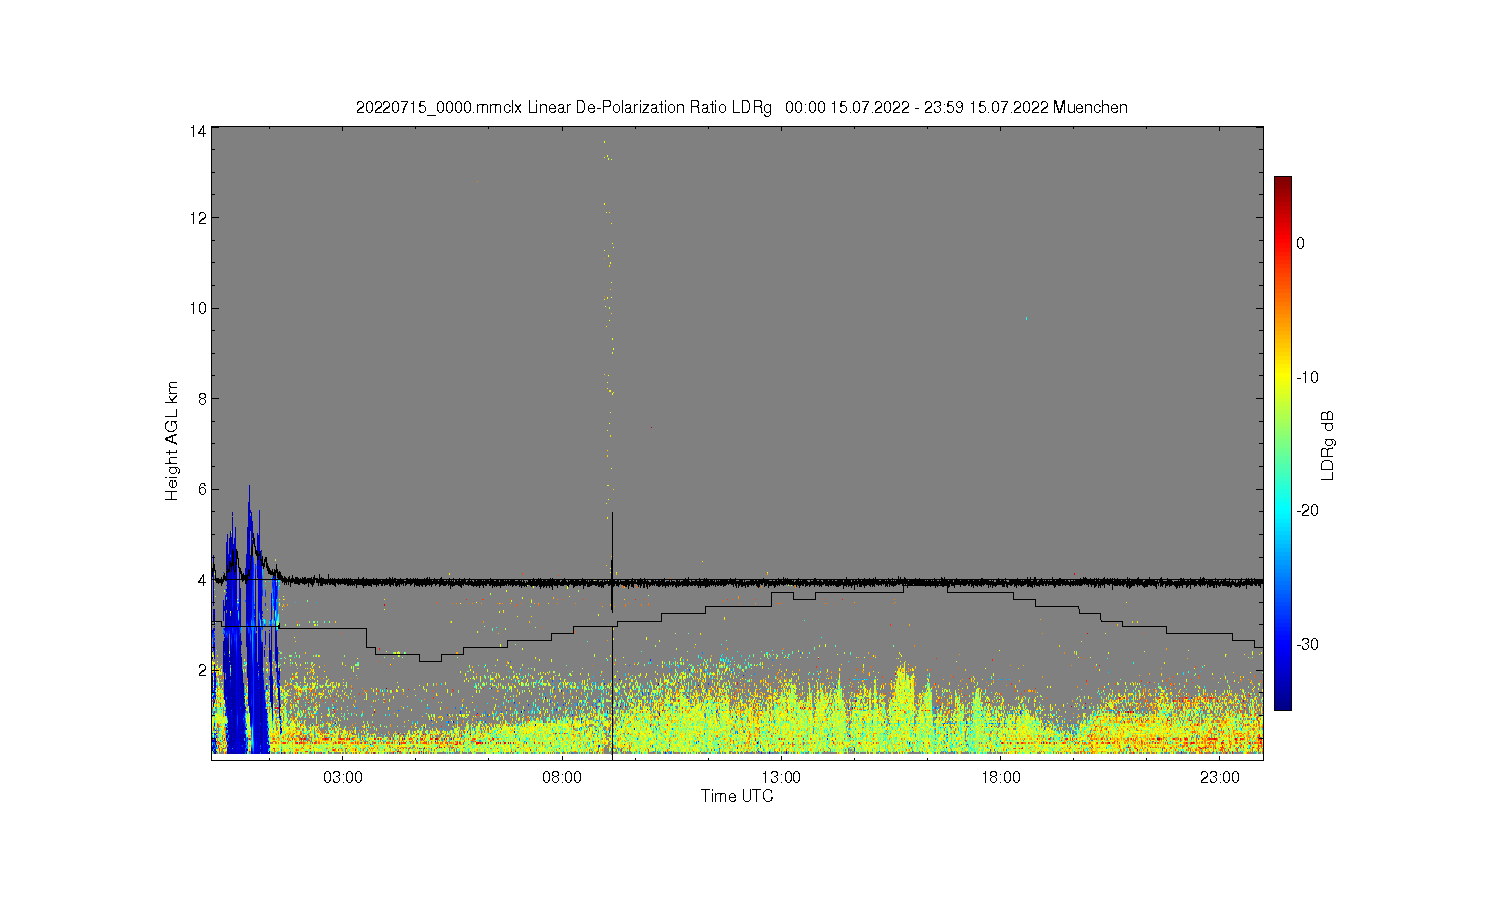The height and width of the screenshot is (900, 1500).
Task: Click the dark red top of the colorbar
Action: click(1283, 184)
